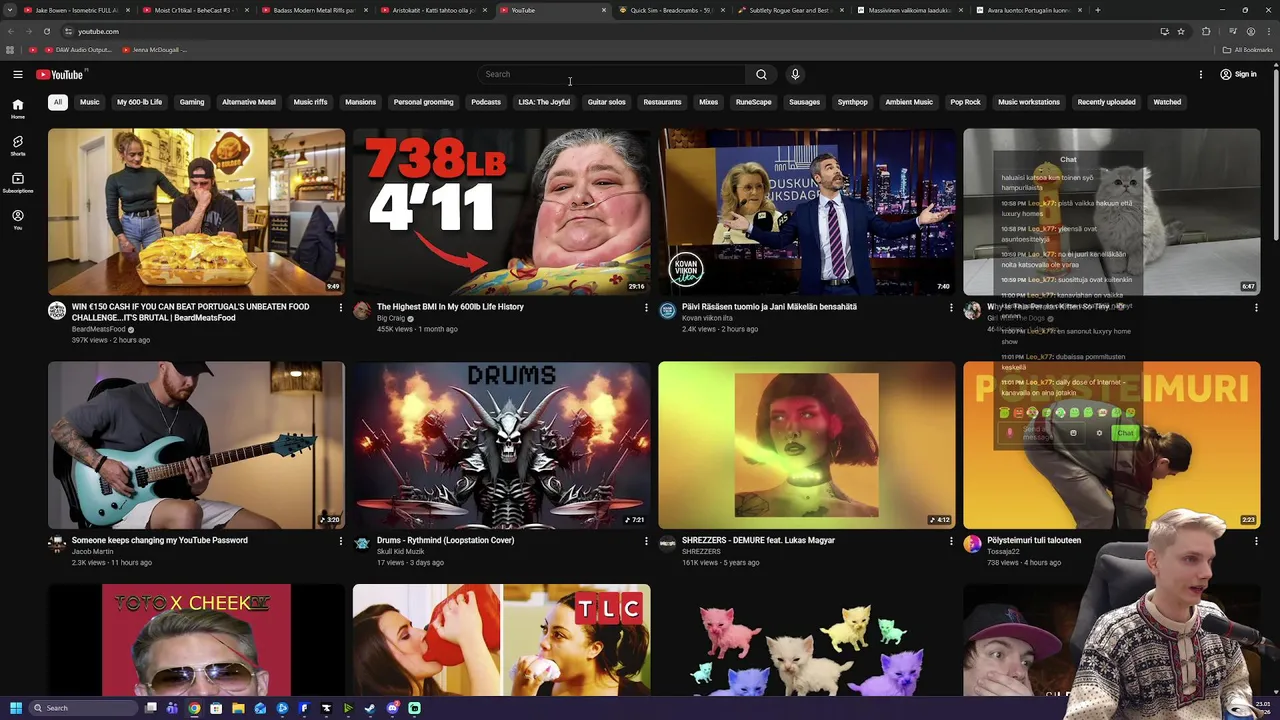This screenshot has width=1280, height=720.
Task: Open options menu for Päivi Räsäsen video
Action: (951, 308)
